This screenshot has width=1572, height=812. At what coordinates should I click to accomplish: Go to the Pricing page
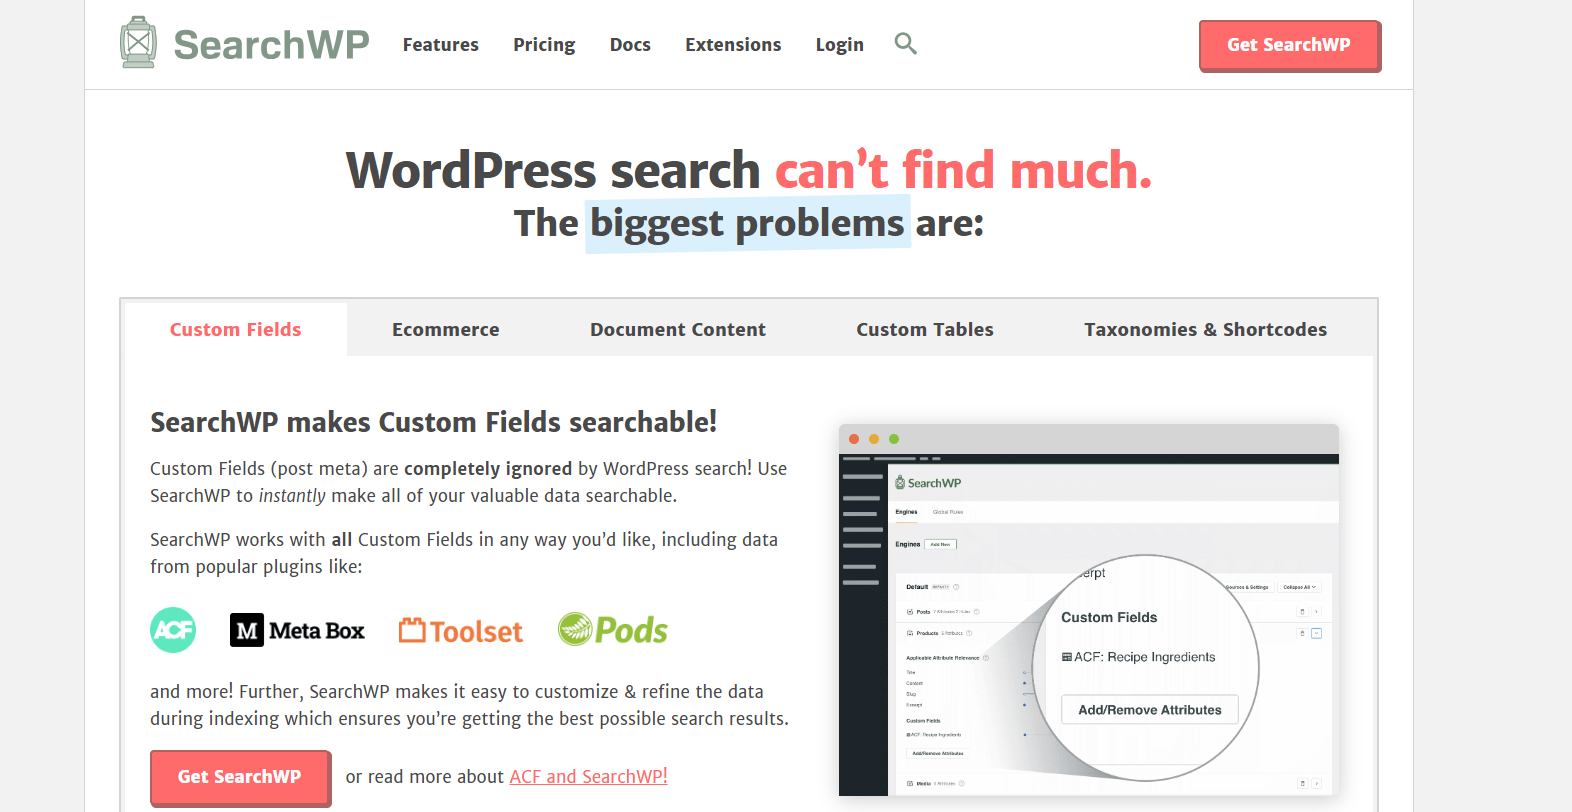[x=544, y=45]
